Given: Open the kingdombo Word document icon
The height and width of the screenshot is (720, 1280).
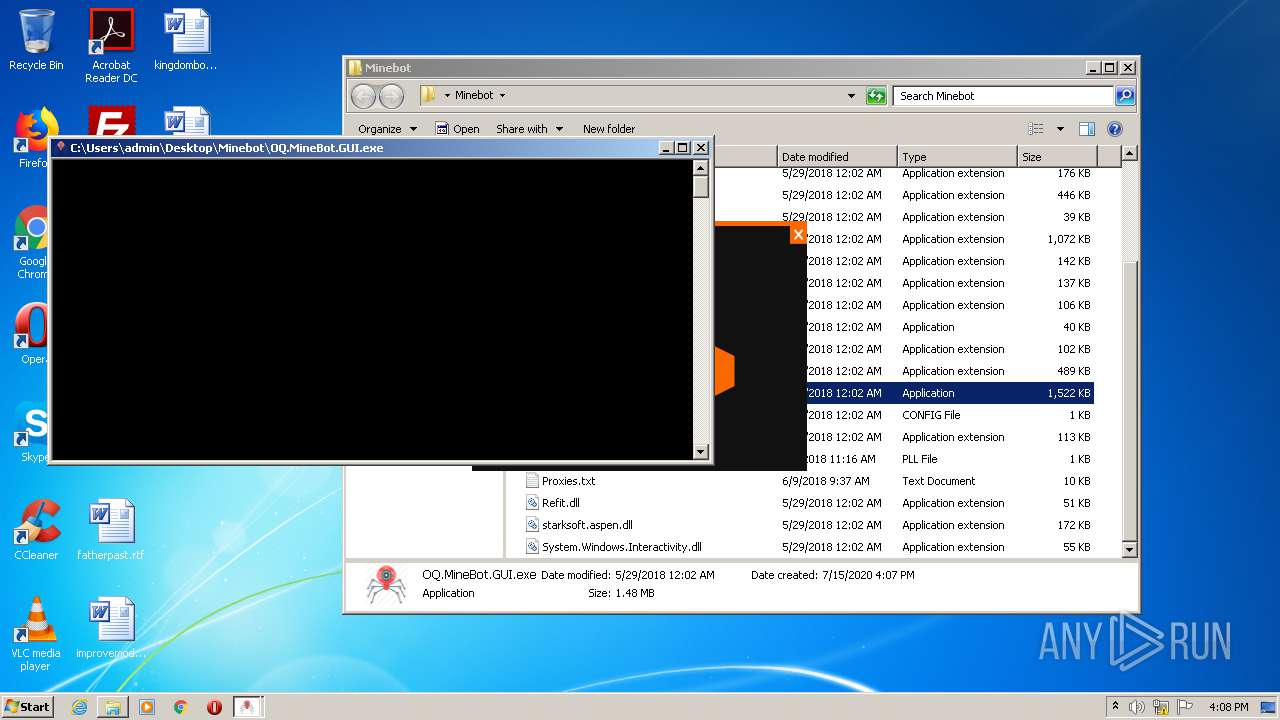Looking at the screenshot, I should pyautogui.click(x=186, y=40).
